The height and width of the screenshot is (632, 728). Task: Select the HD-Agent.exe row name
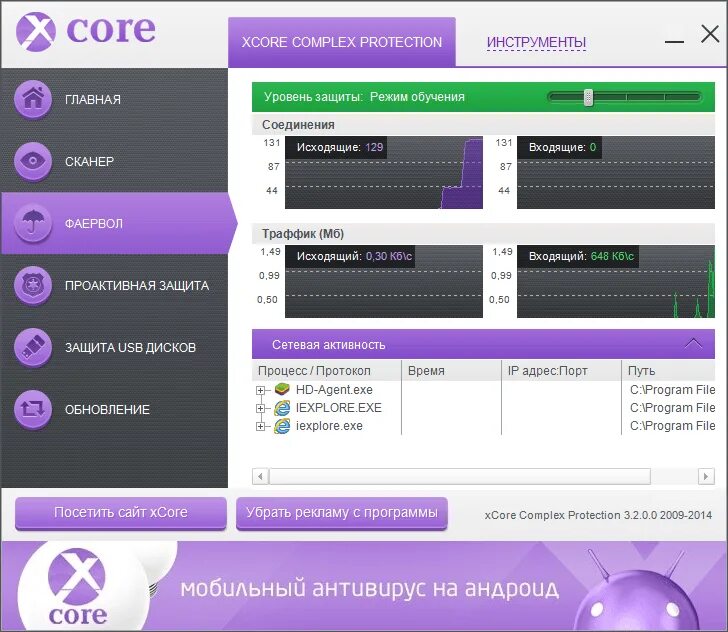334,390
